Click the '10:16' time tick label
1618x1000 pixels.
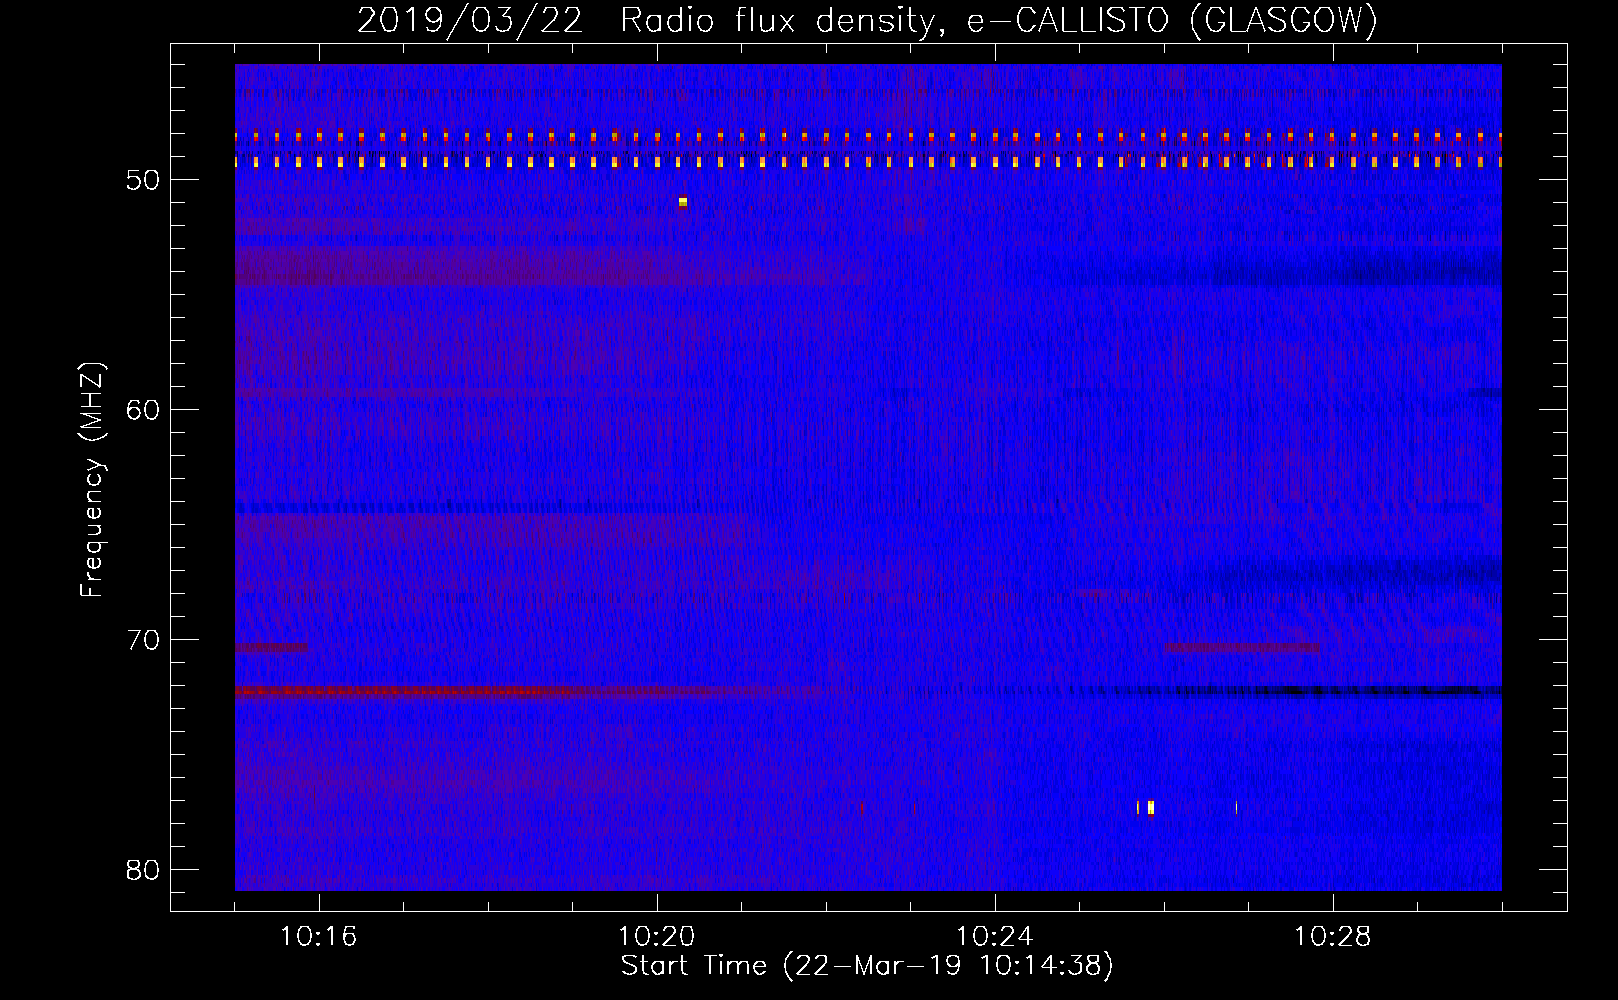click(318, 937)
